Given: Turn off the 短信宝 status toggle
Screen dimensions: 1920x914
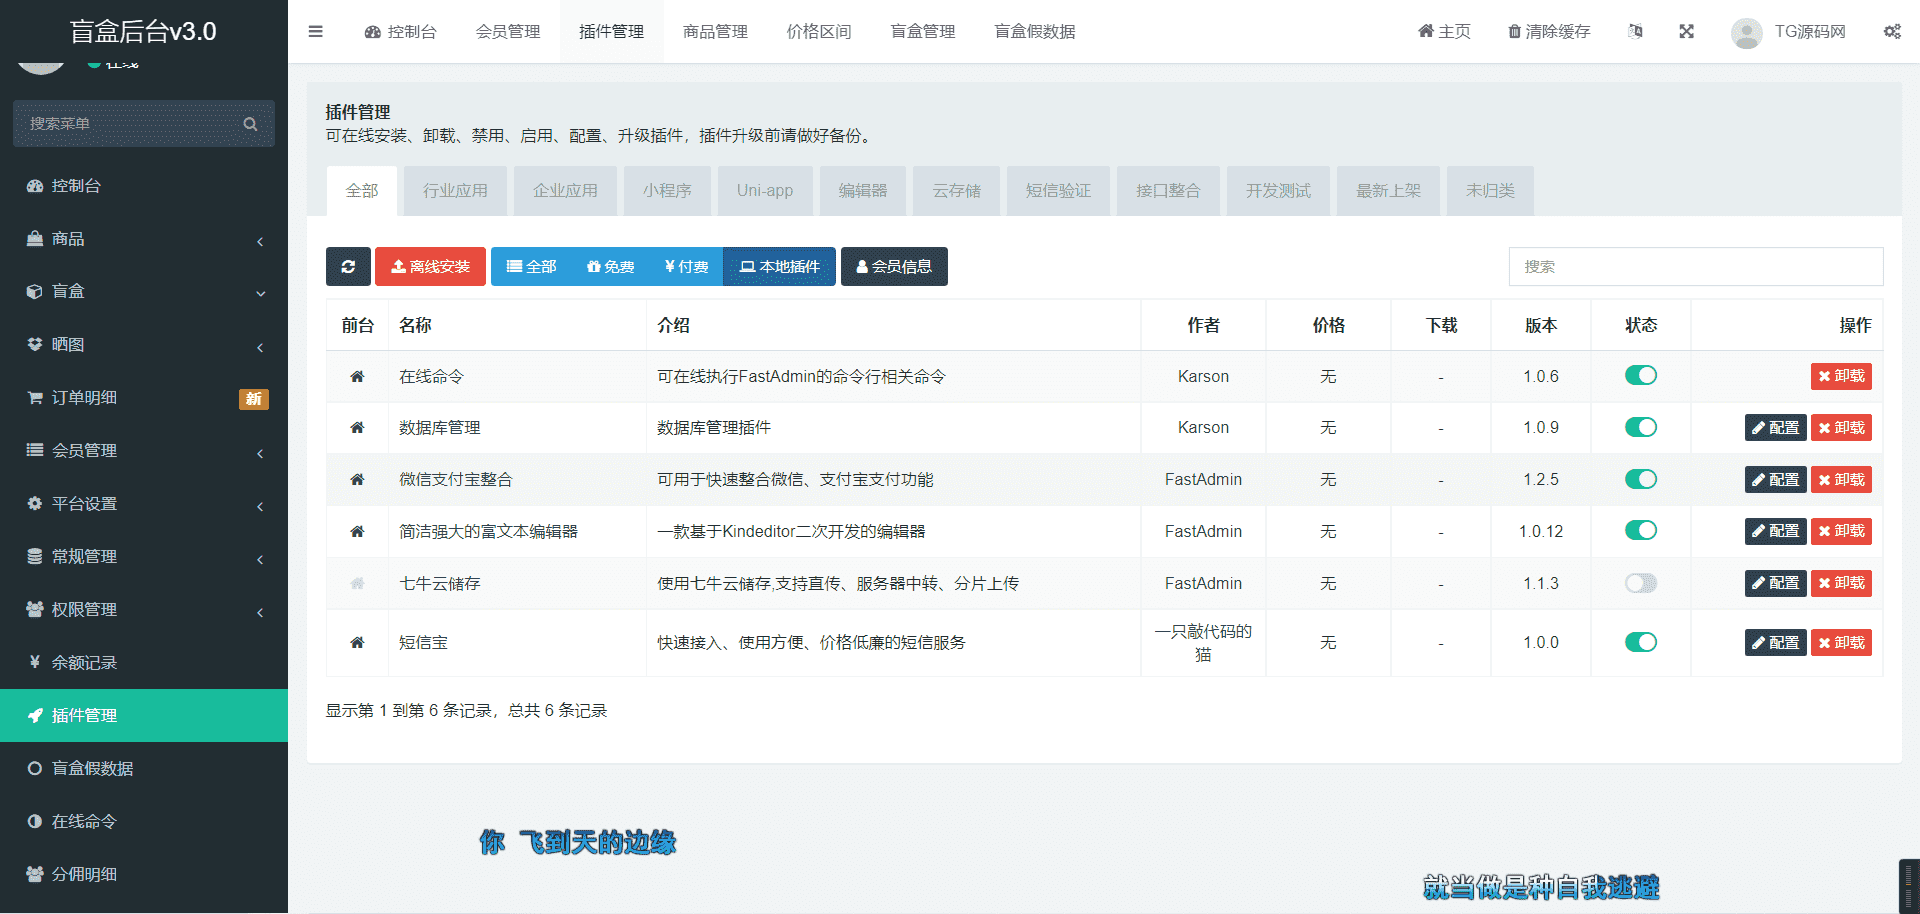Looking at the screenshot, I should pos(1640,642).
